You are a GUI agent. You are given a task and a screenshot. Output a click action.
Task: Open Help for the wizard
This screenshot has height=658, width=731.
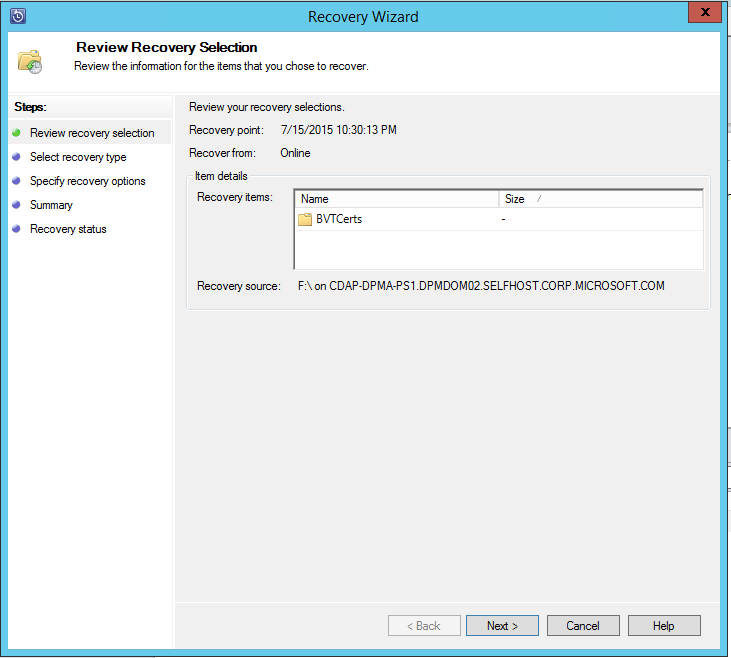click(664, 625)
